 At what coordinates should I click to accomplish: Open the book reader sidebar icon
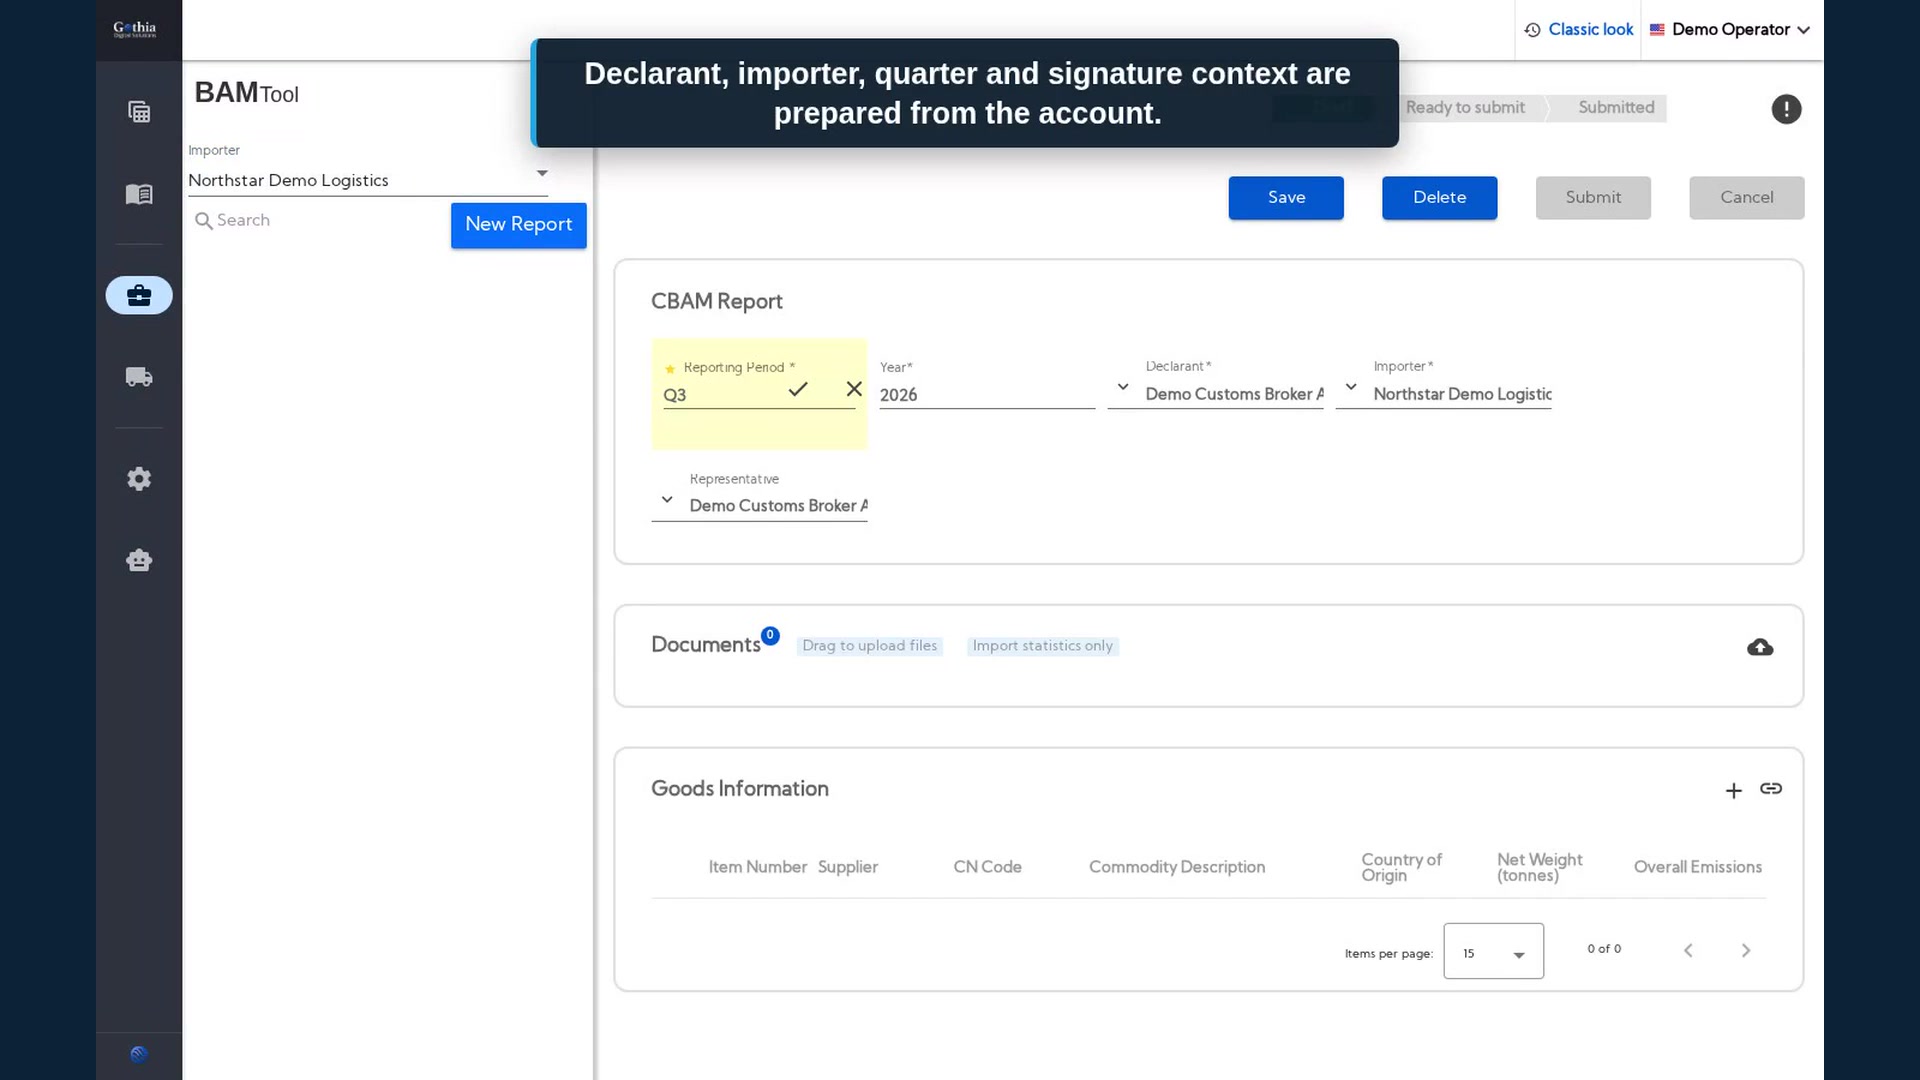coord(139,194)
